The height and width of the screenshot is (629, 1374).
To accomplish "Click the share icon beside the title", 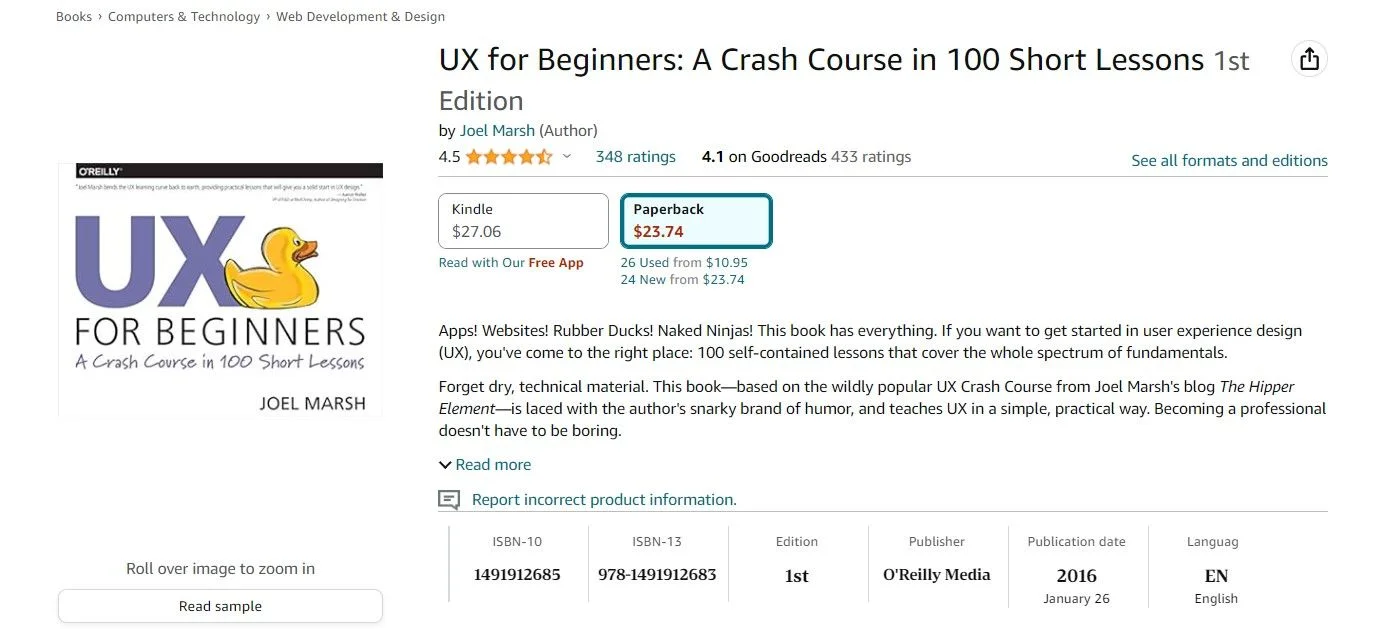I will coord(1309,60).
